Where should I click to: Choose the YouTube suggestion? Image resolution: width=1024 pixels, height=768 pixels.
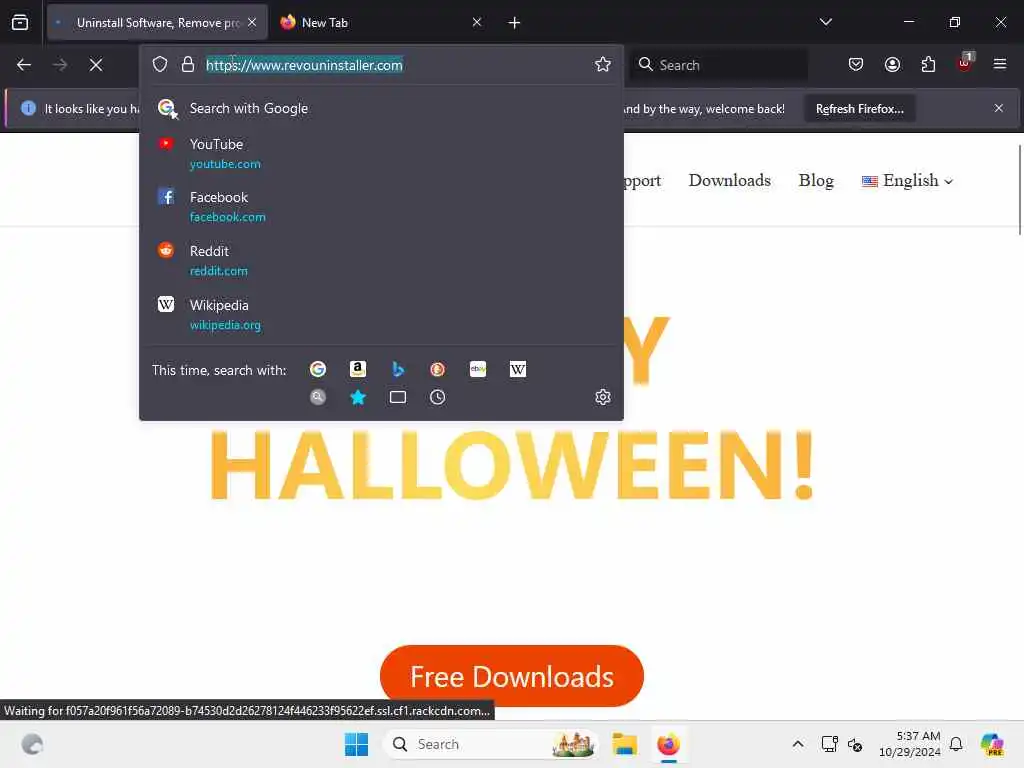click(381, 153)
